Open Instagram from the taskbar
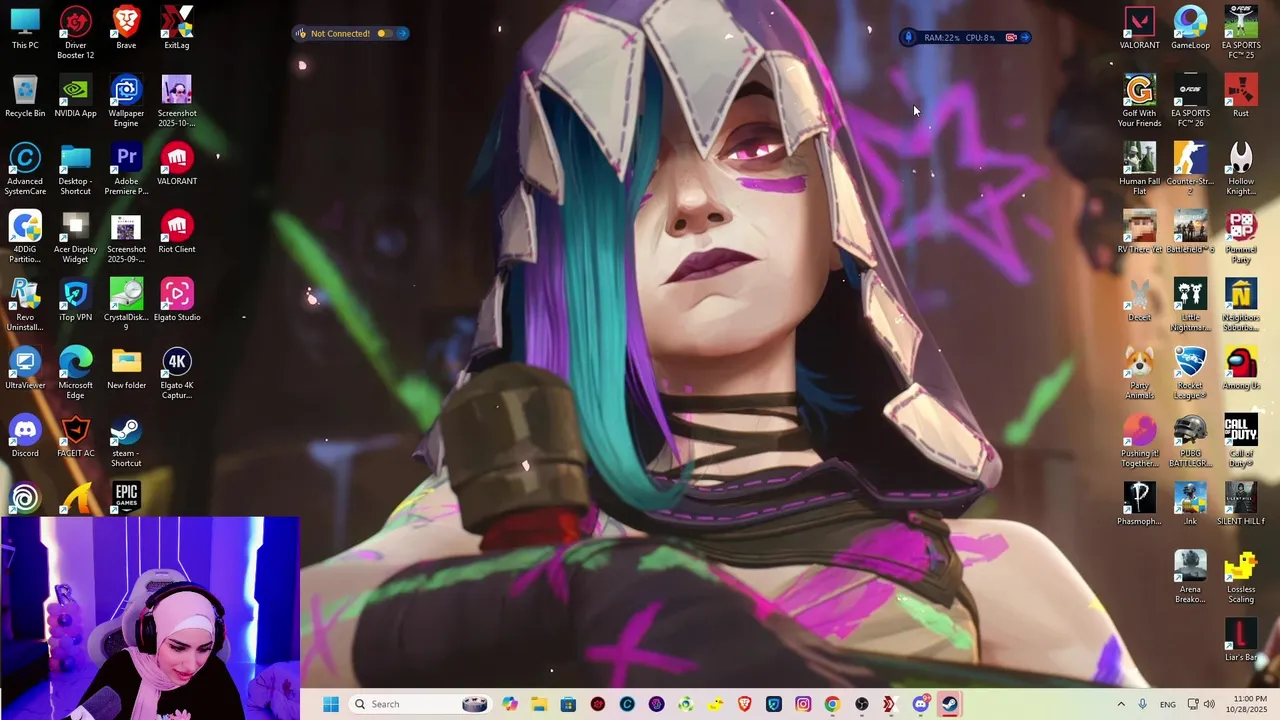The width and height of the screenshot is (1280, 720). (803, 704)
